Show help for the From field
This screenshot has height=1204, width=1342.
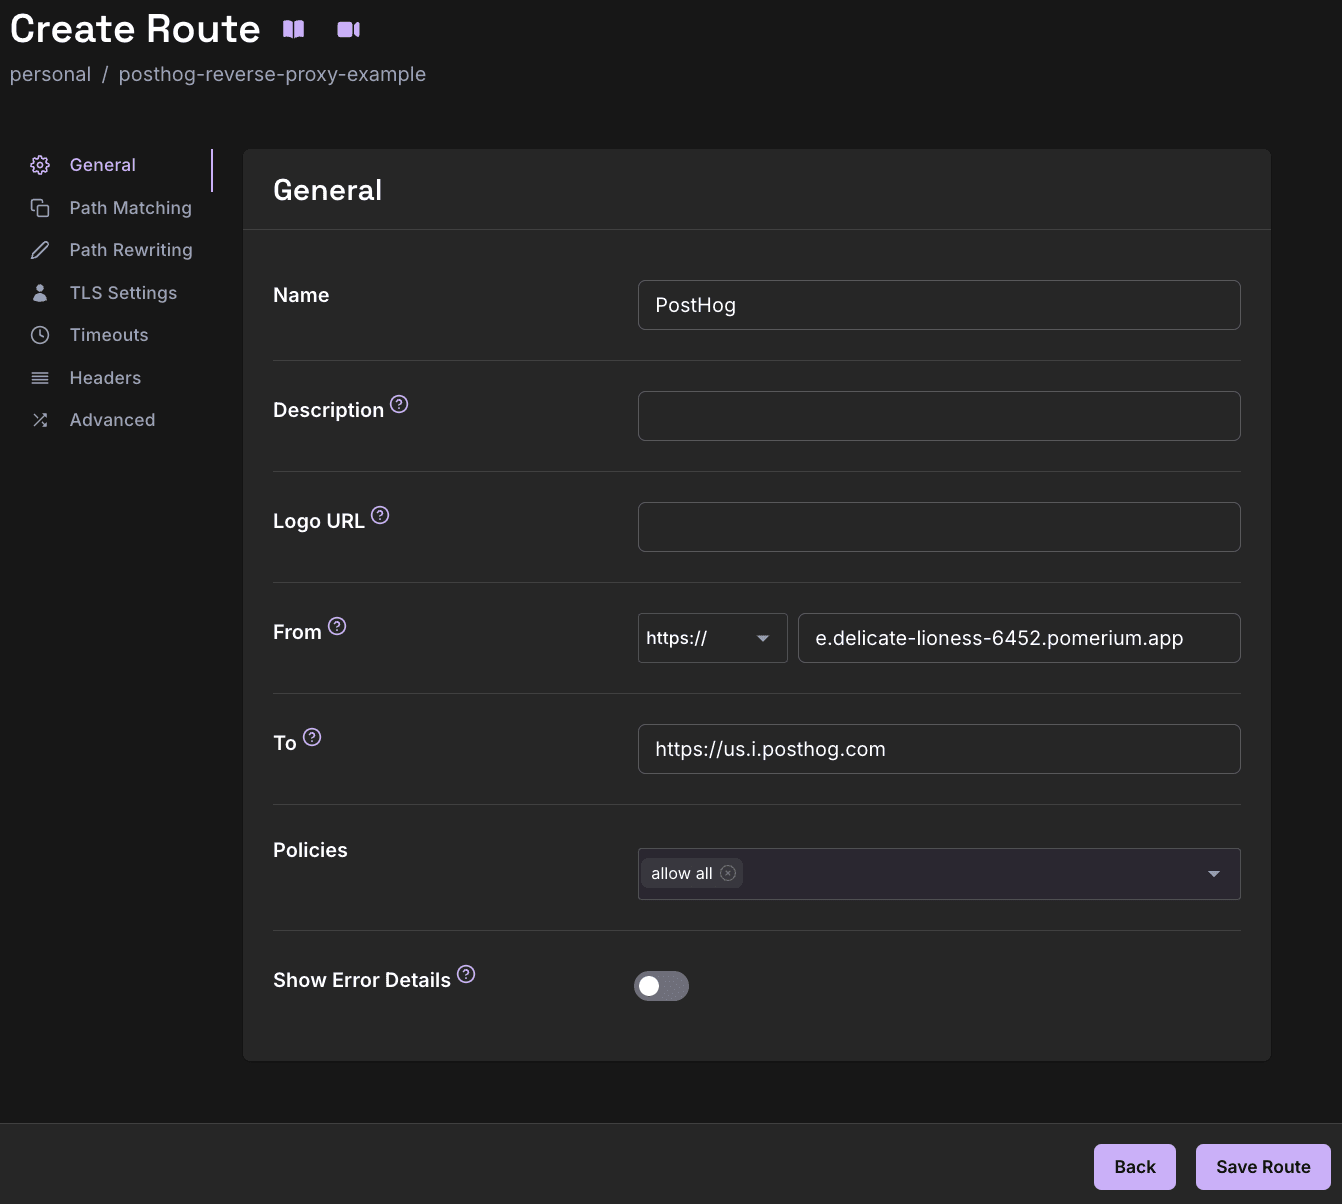tap(337, 626)
